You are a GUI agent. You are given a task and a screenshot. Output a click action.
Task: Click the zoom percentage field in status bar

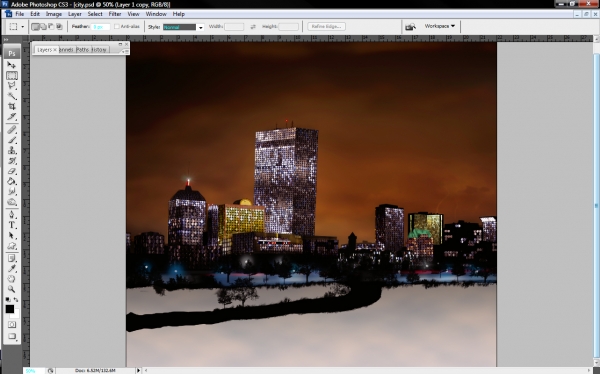[x=33, y=371]
